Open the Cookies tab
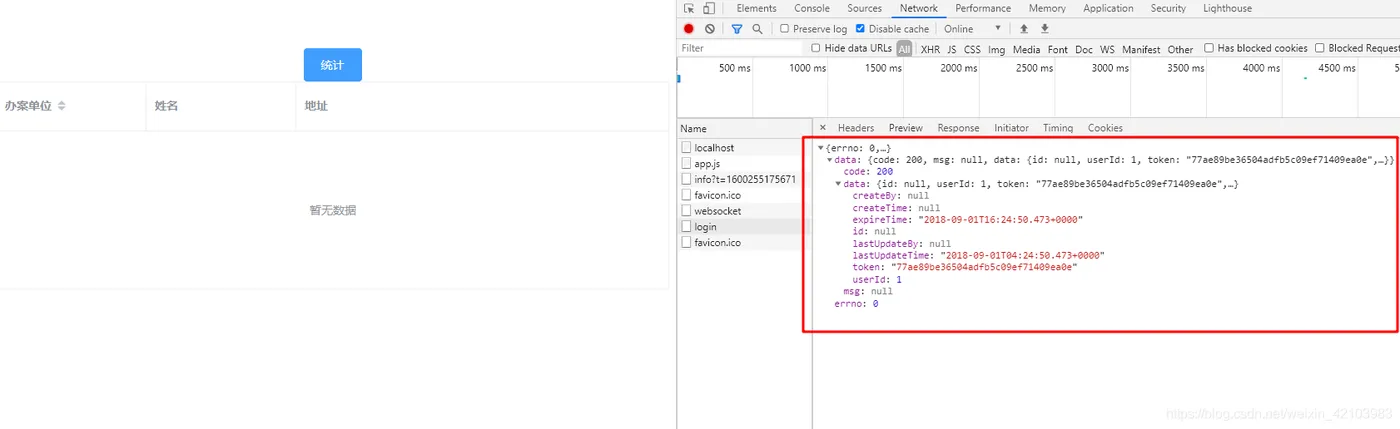 [1105, 128]
